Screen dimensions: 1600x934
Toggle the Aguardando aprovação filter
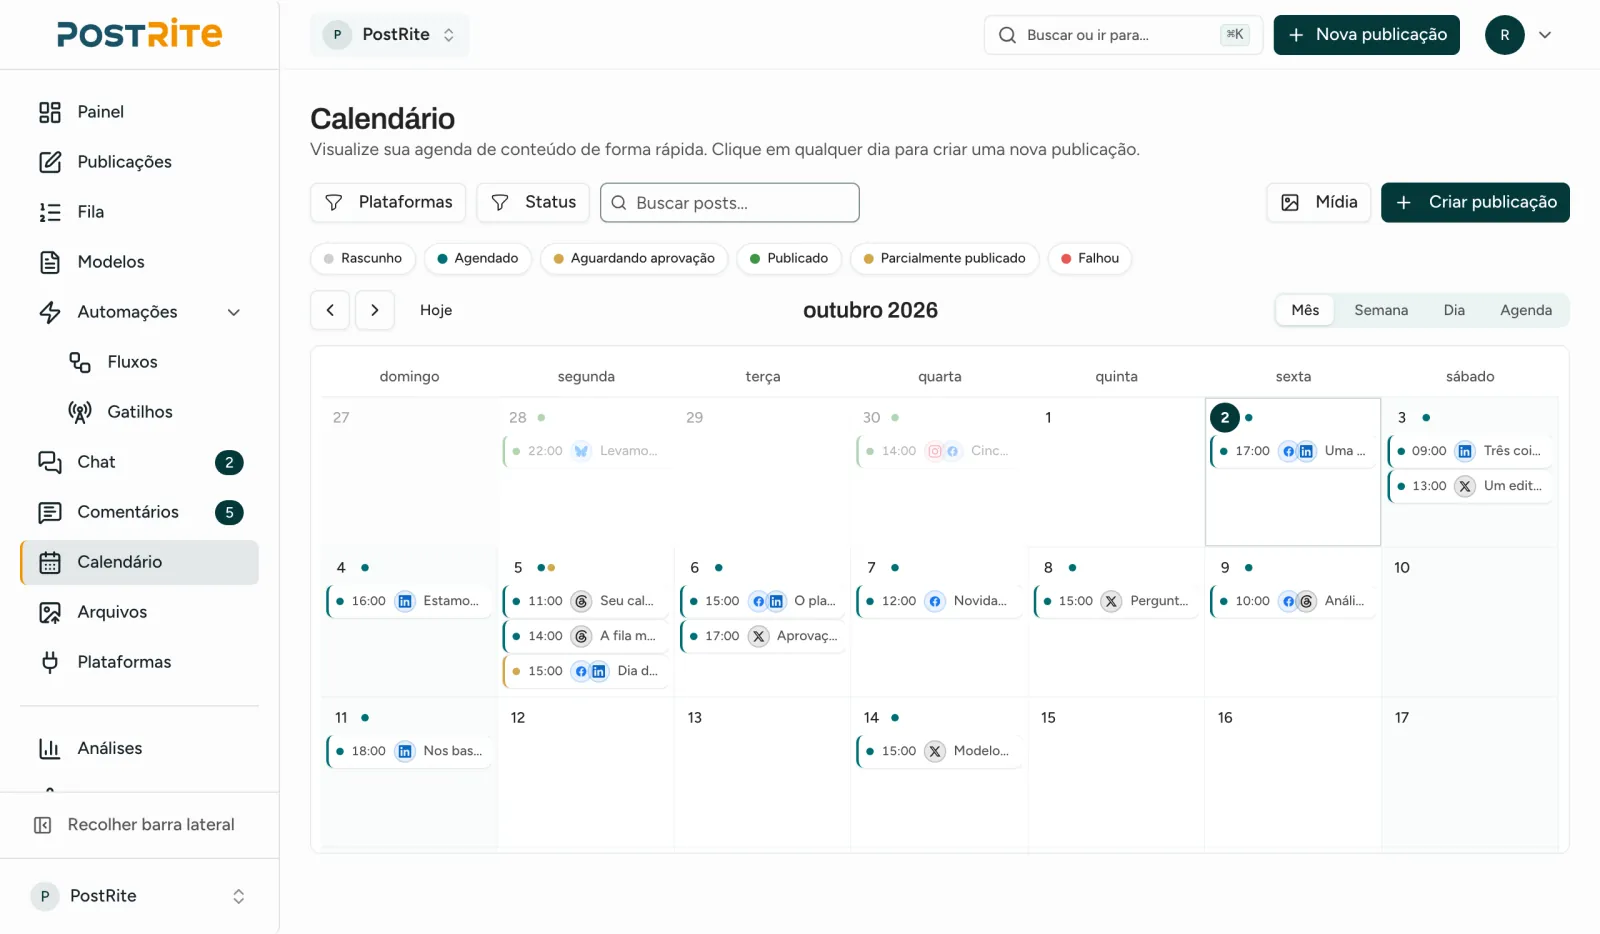634,258
